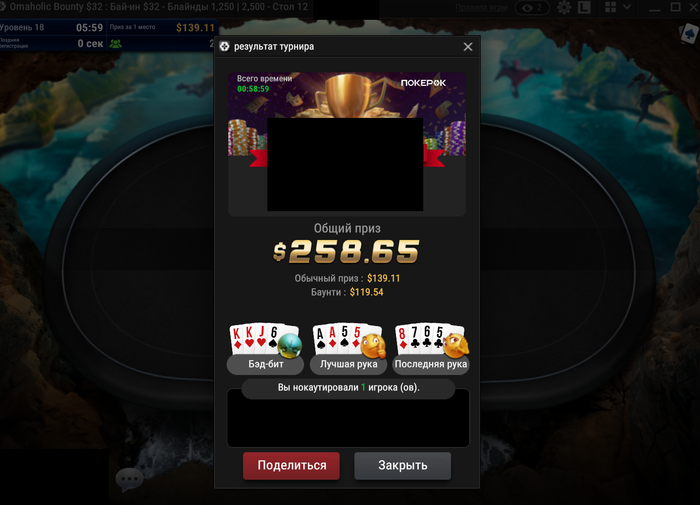Open the settings gear icon

coord(564,8)
